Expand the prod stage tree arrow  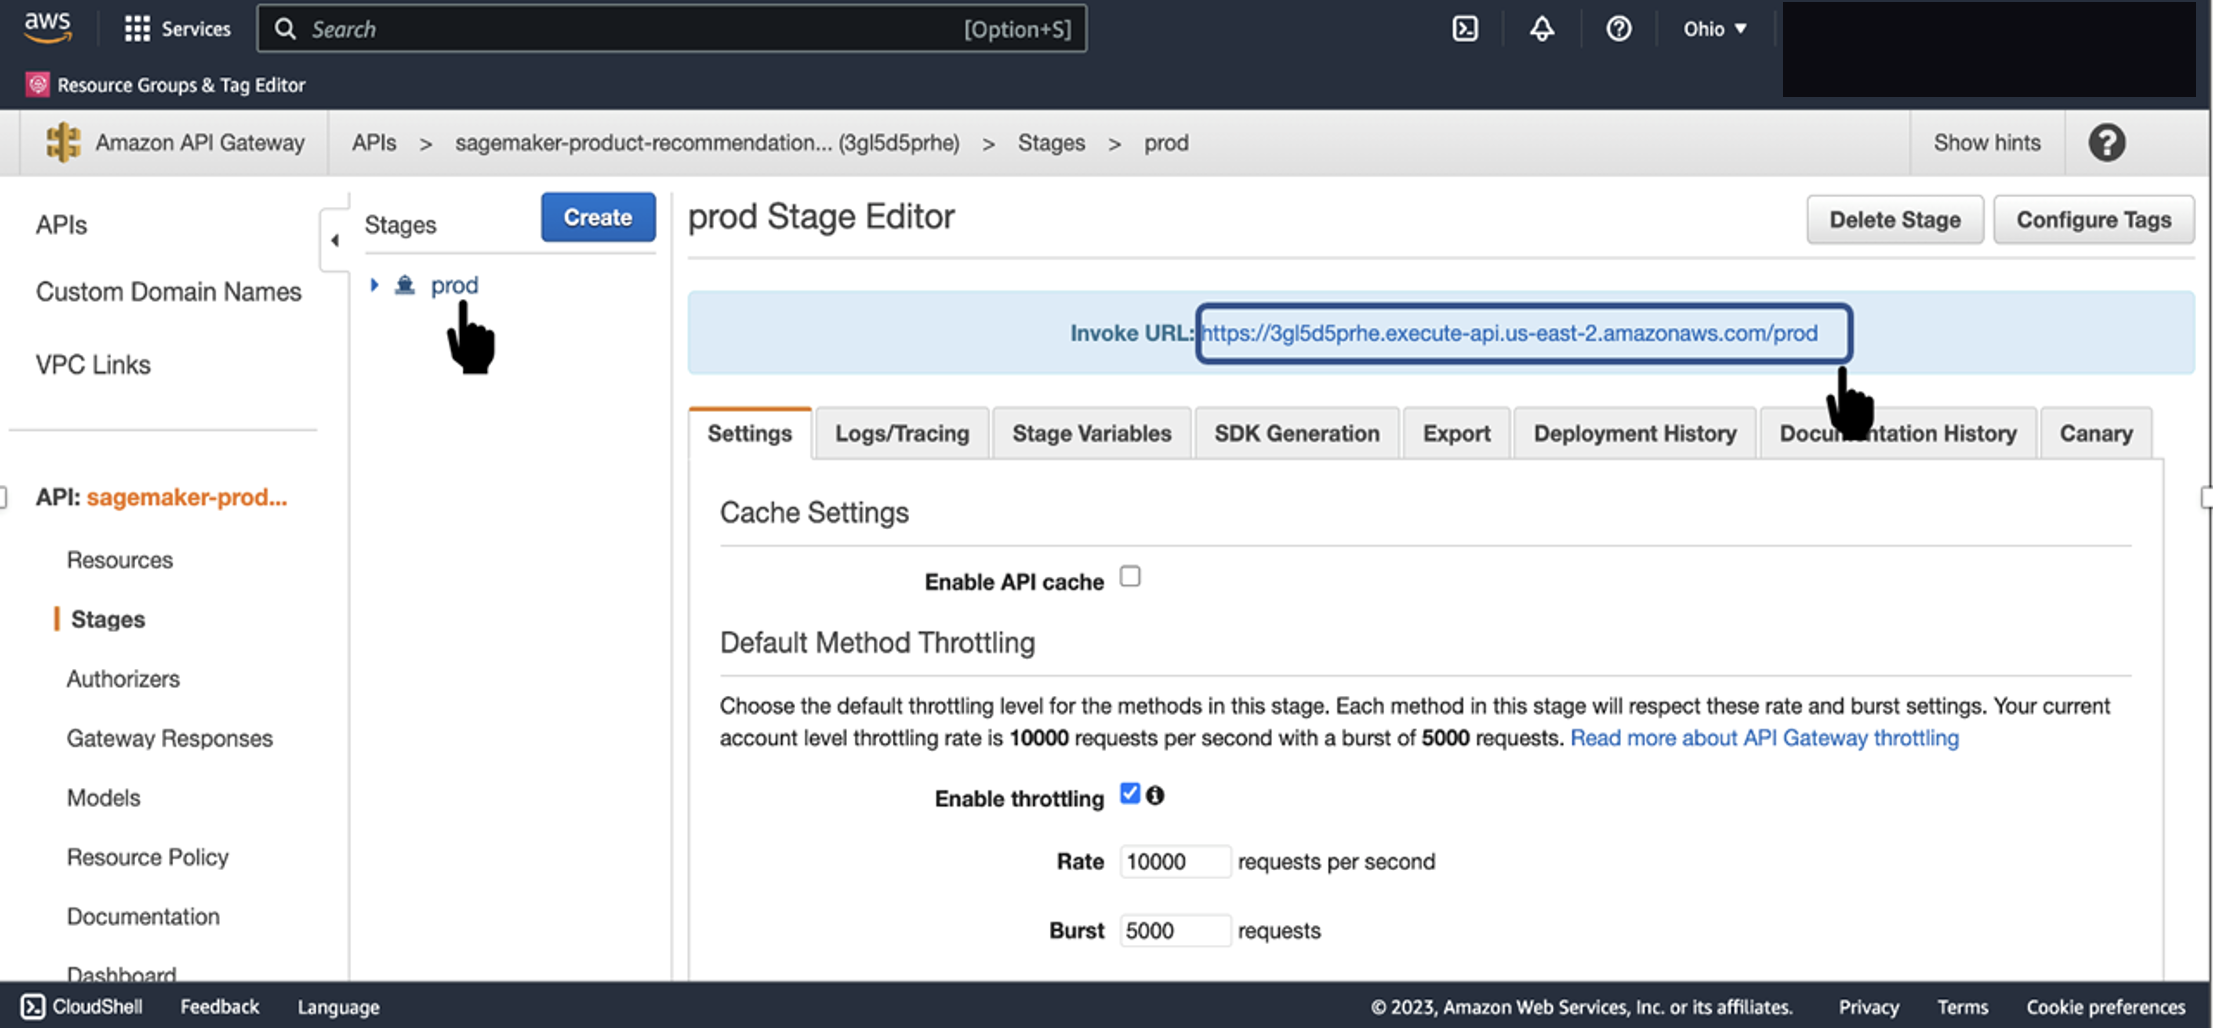tap(374, 285)
